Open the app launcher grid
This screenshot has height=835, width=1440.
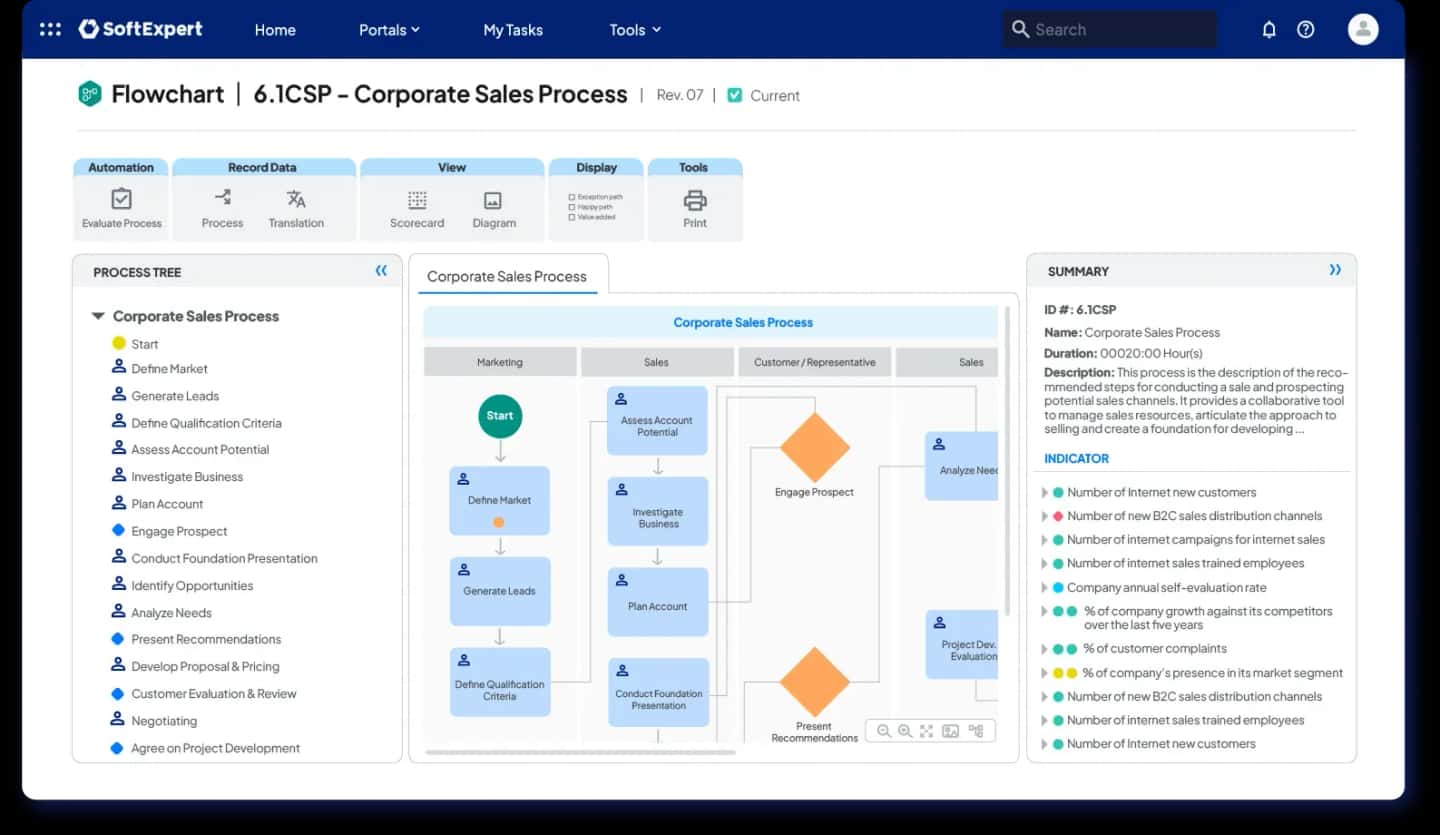pos(50,29)
